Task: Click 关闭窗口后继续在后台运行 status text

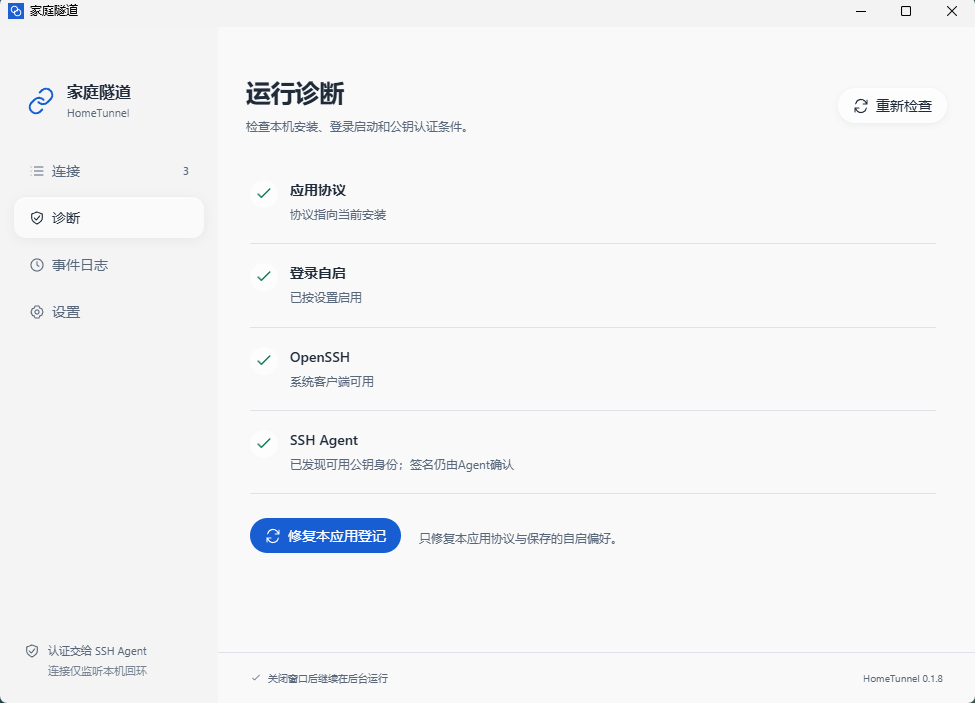Action: [328, 679]
